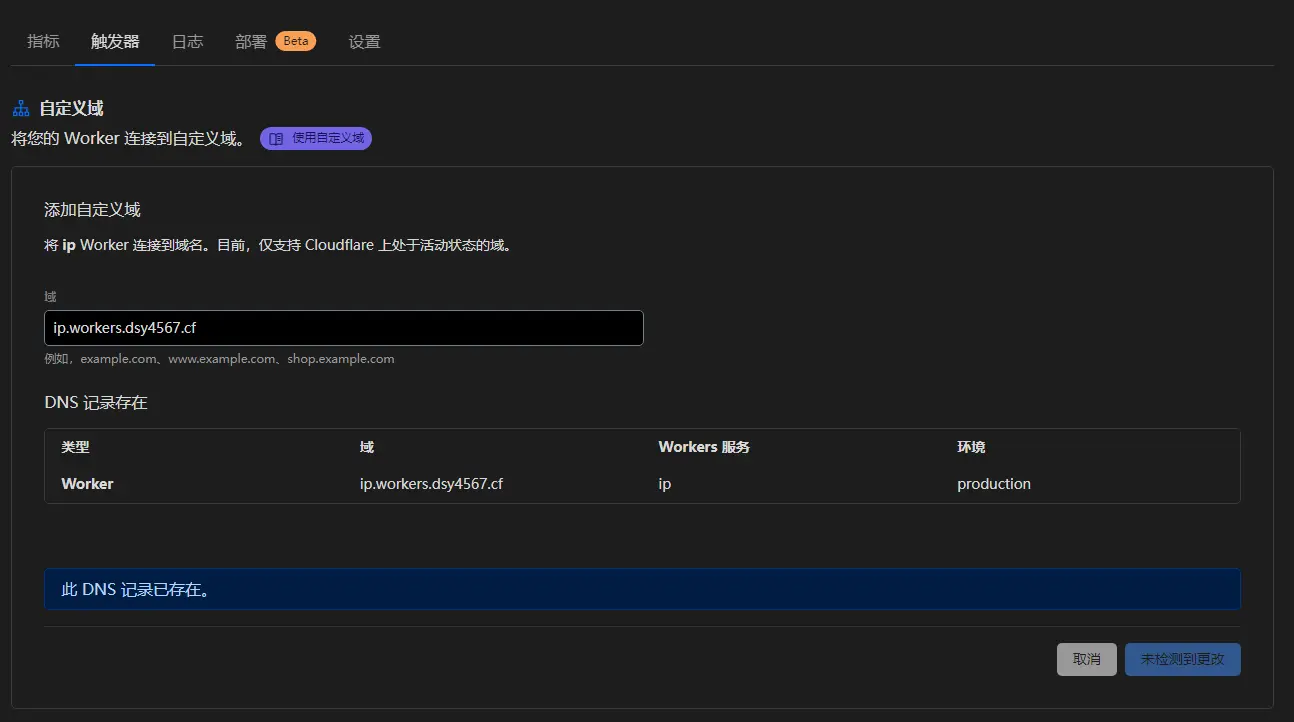Click the 域 input field

coord(343,328)
